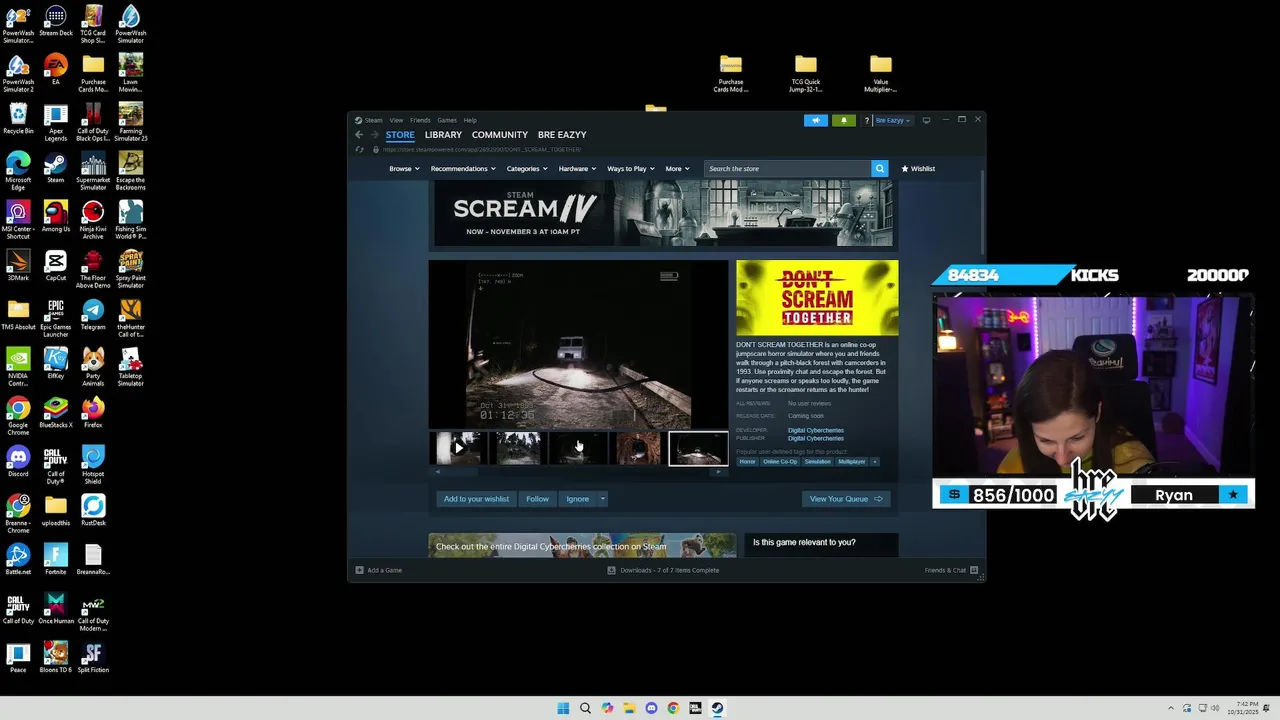
Task: Click the store search magnifier button
Action: point(880,169)
